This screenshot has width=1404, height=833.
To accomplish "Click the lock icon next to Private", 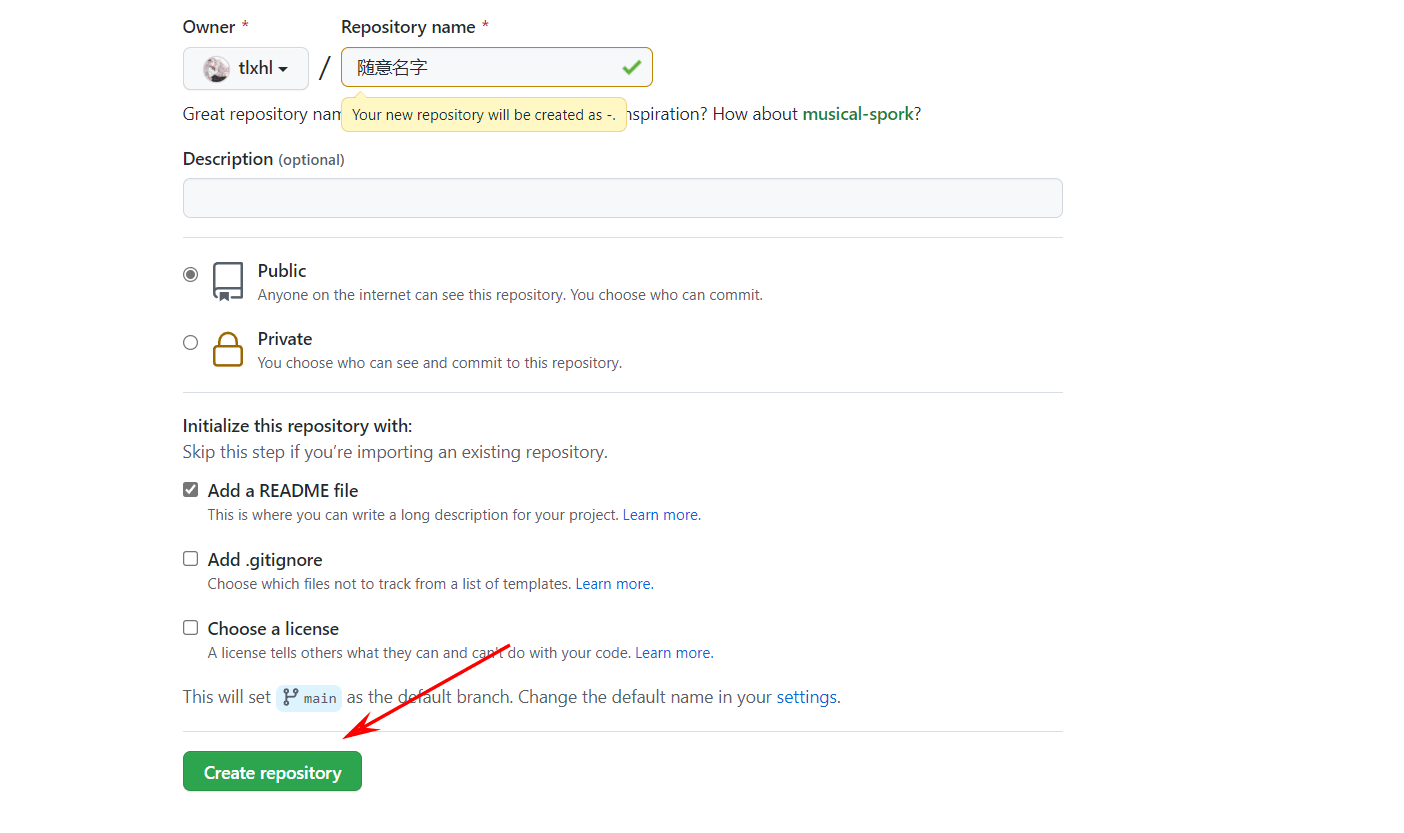I will click(x=228, y=349).
